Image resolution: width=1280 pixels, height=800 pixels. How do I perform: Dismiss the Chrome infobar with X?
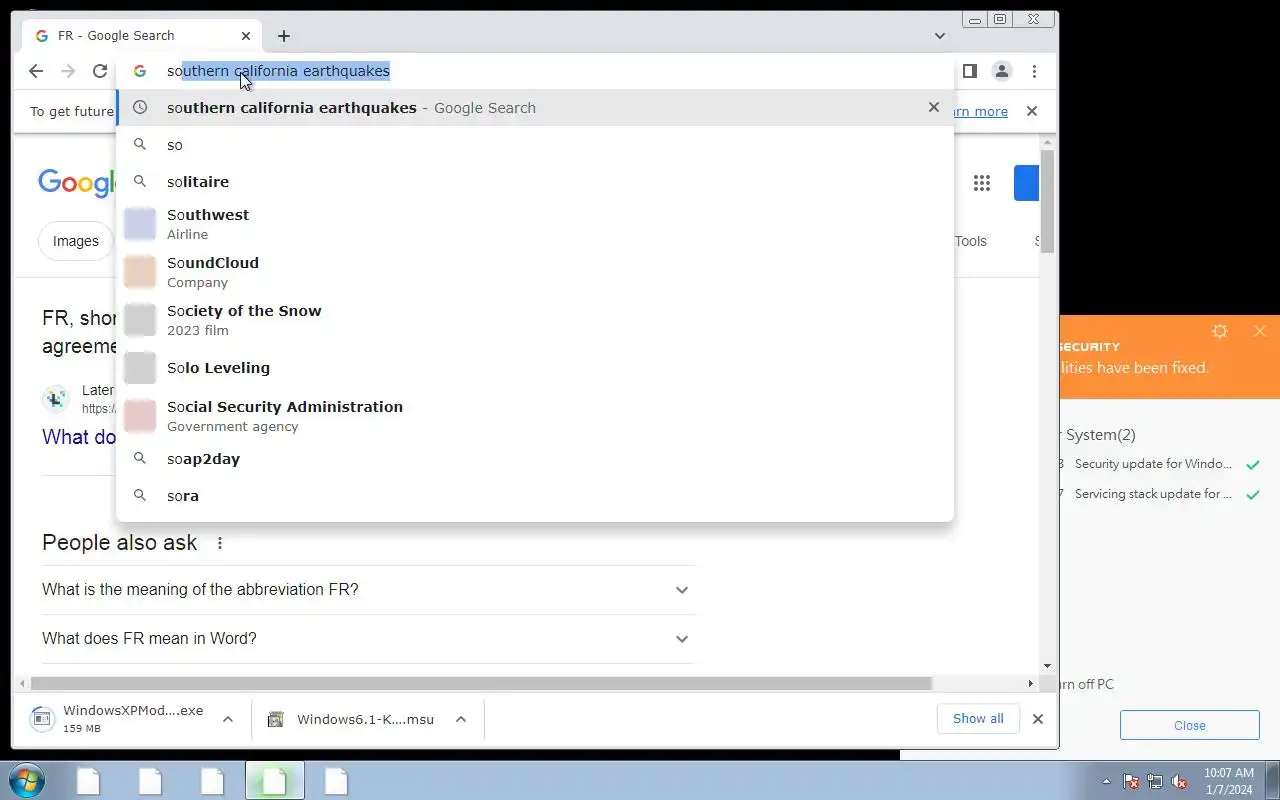coord(1032,111)
